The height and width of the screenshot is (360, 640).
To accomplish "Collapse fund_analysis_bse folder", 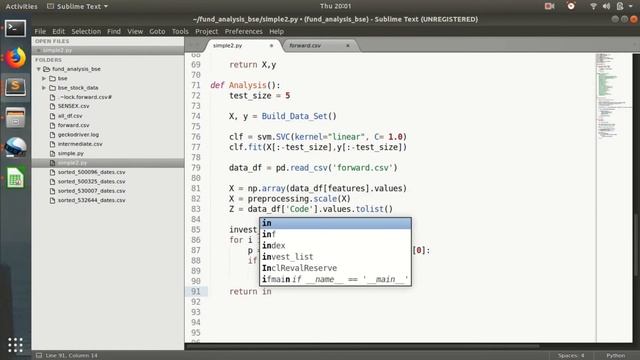I will pos(39,69).
